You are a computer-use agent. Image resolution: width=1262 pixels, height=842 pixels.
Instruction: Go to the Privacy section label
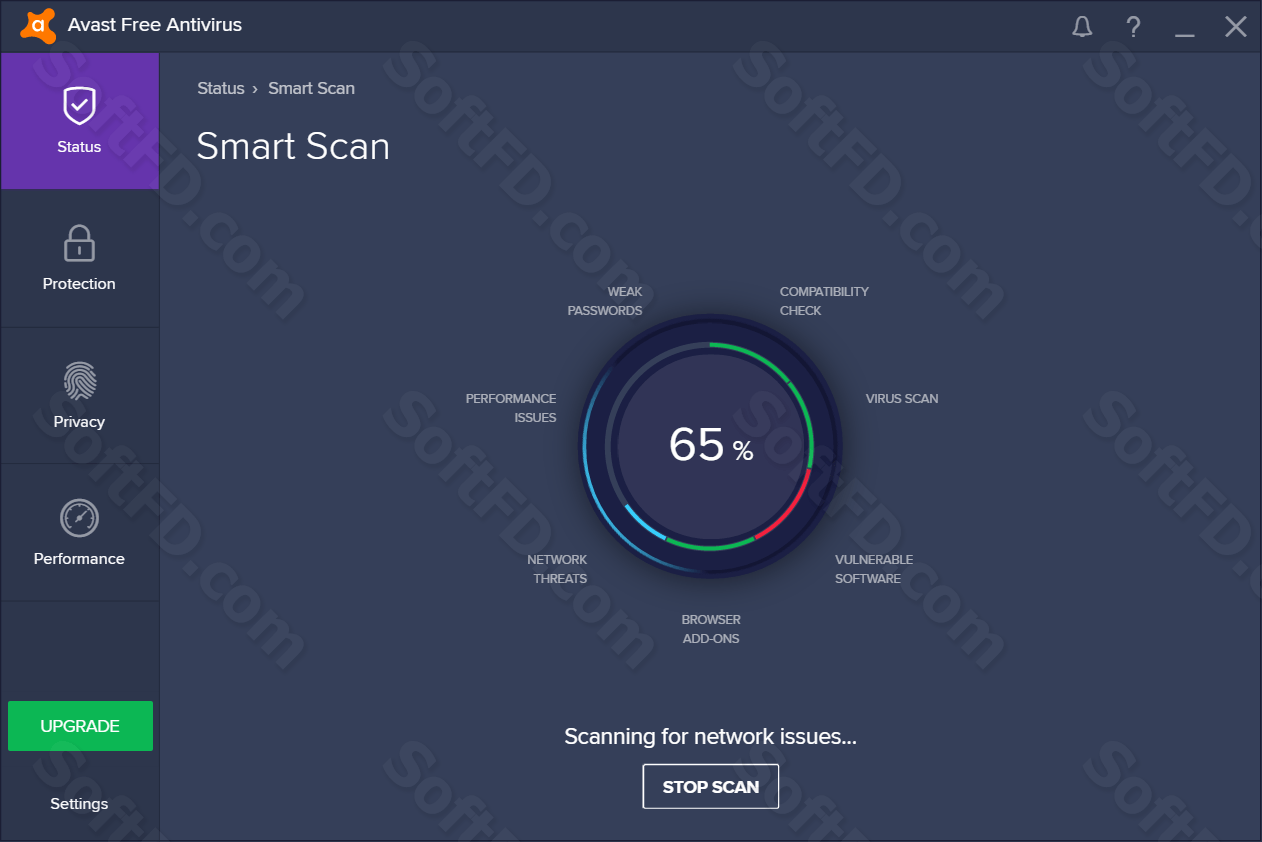click(x=79, y=422)
